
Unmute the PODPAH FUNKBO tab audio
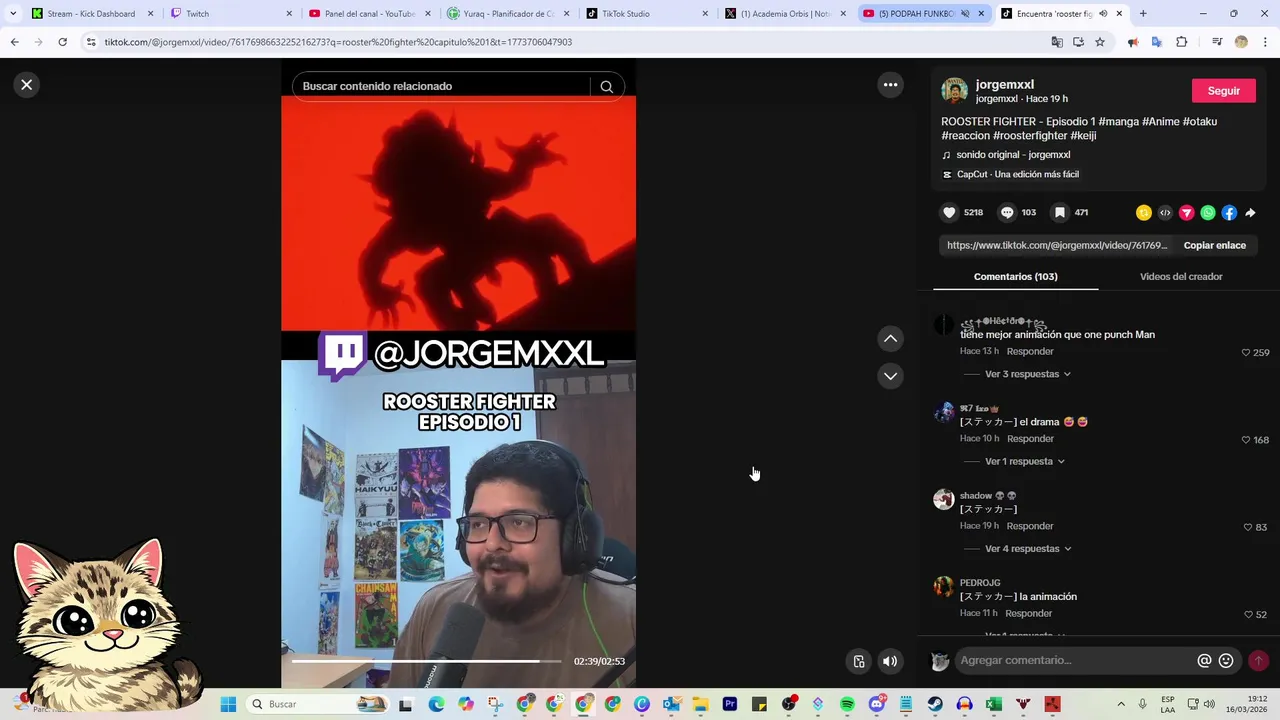click(966, 14)
